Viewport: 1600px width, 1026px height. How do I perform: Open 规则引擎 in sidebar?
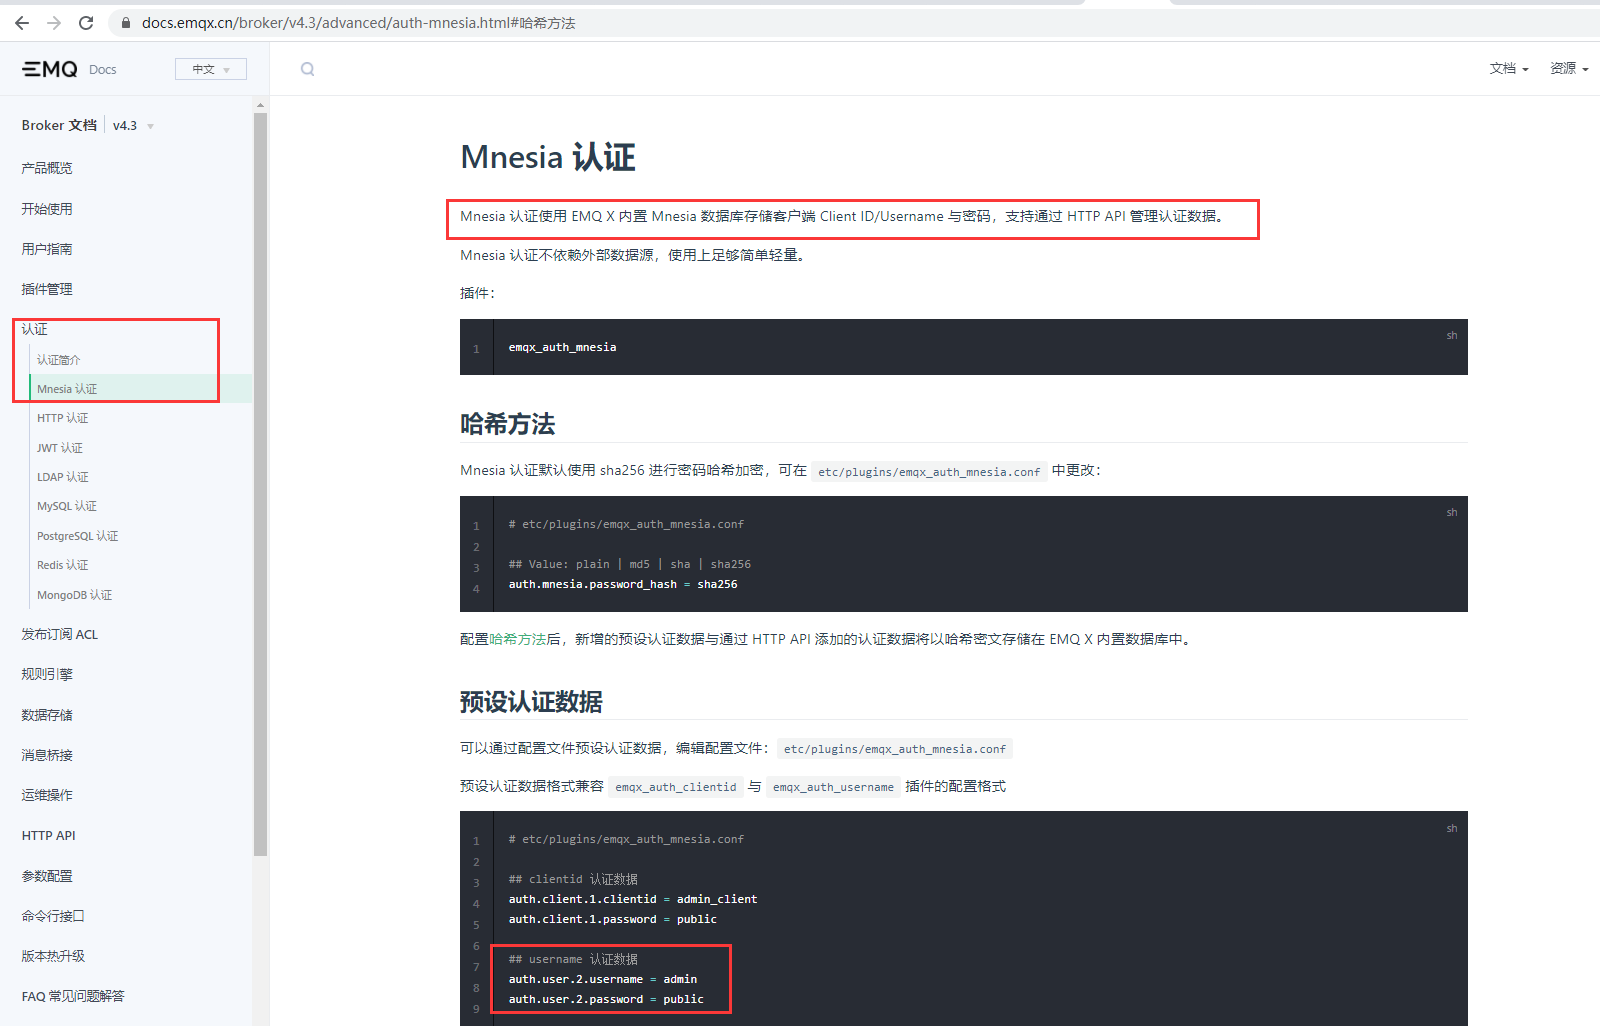coord(47,674)
